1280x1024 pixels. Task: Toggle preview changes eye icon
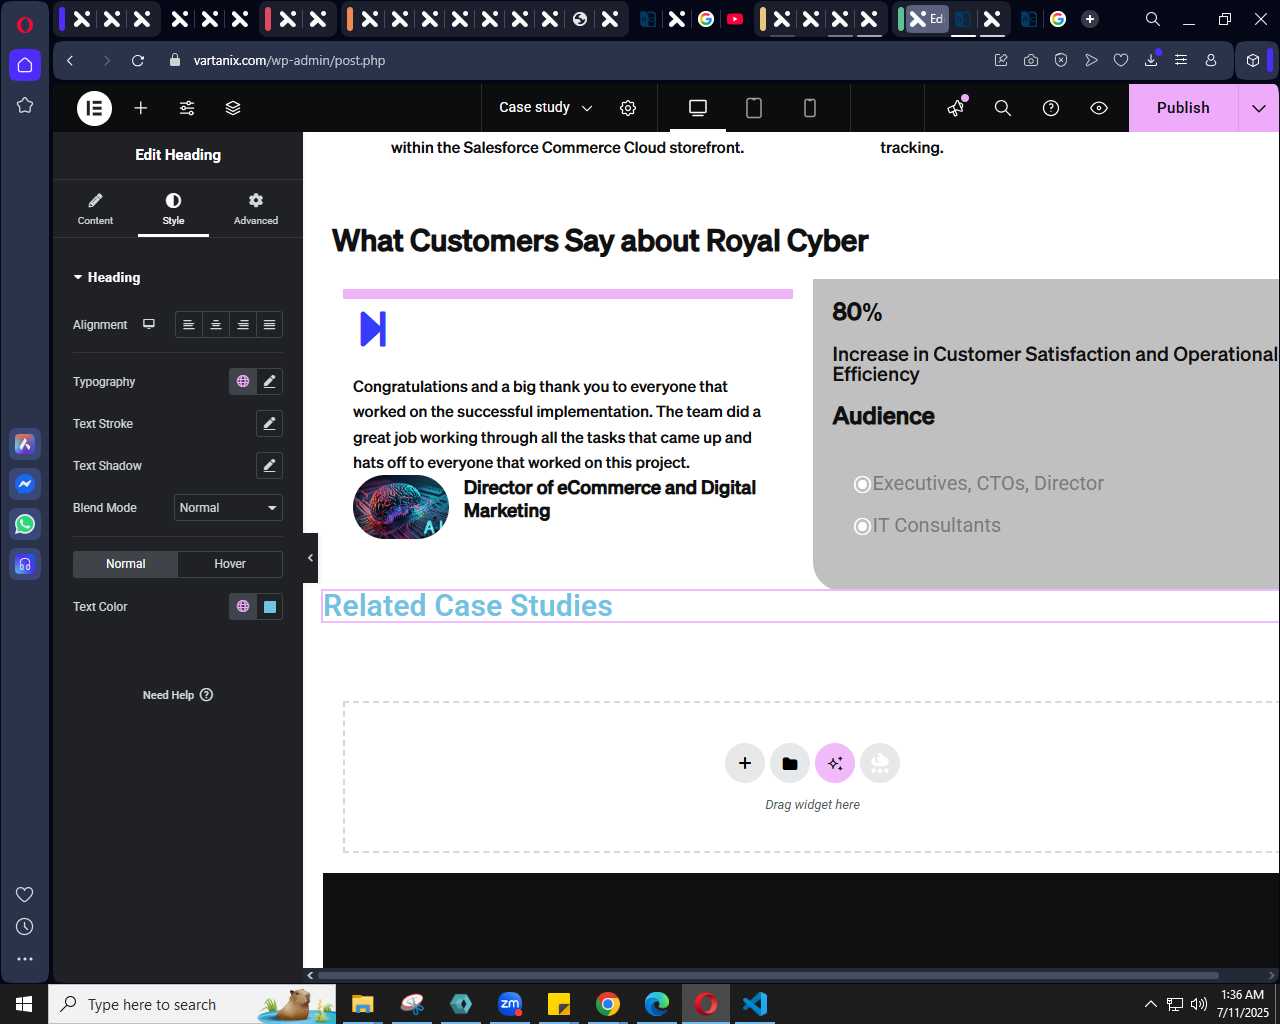[1099, 108]
